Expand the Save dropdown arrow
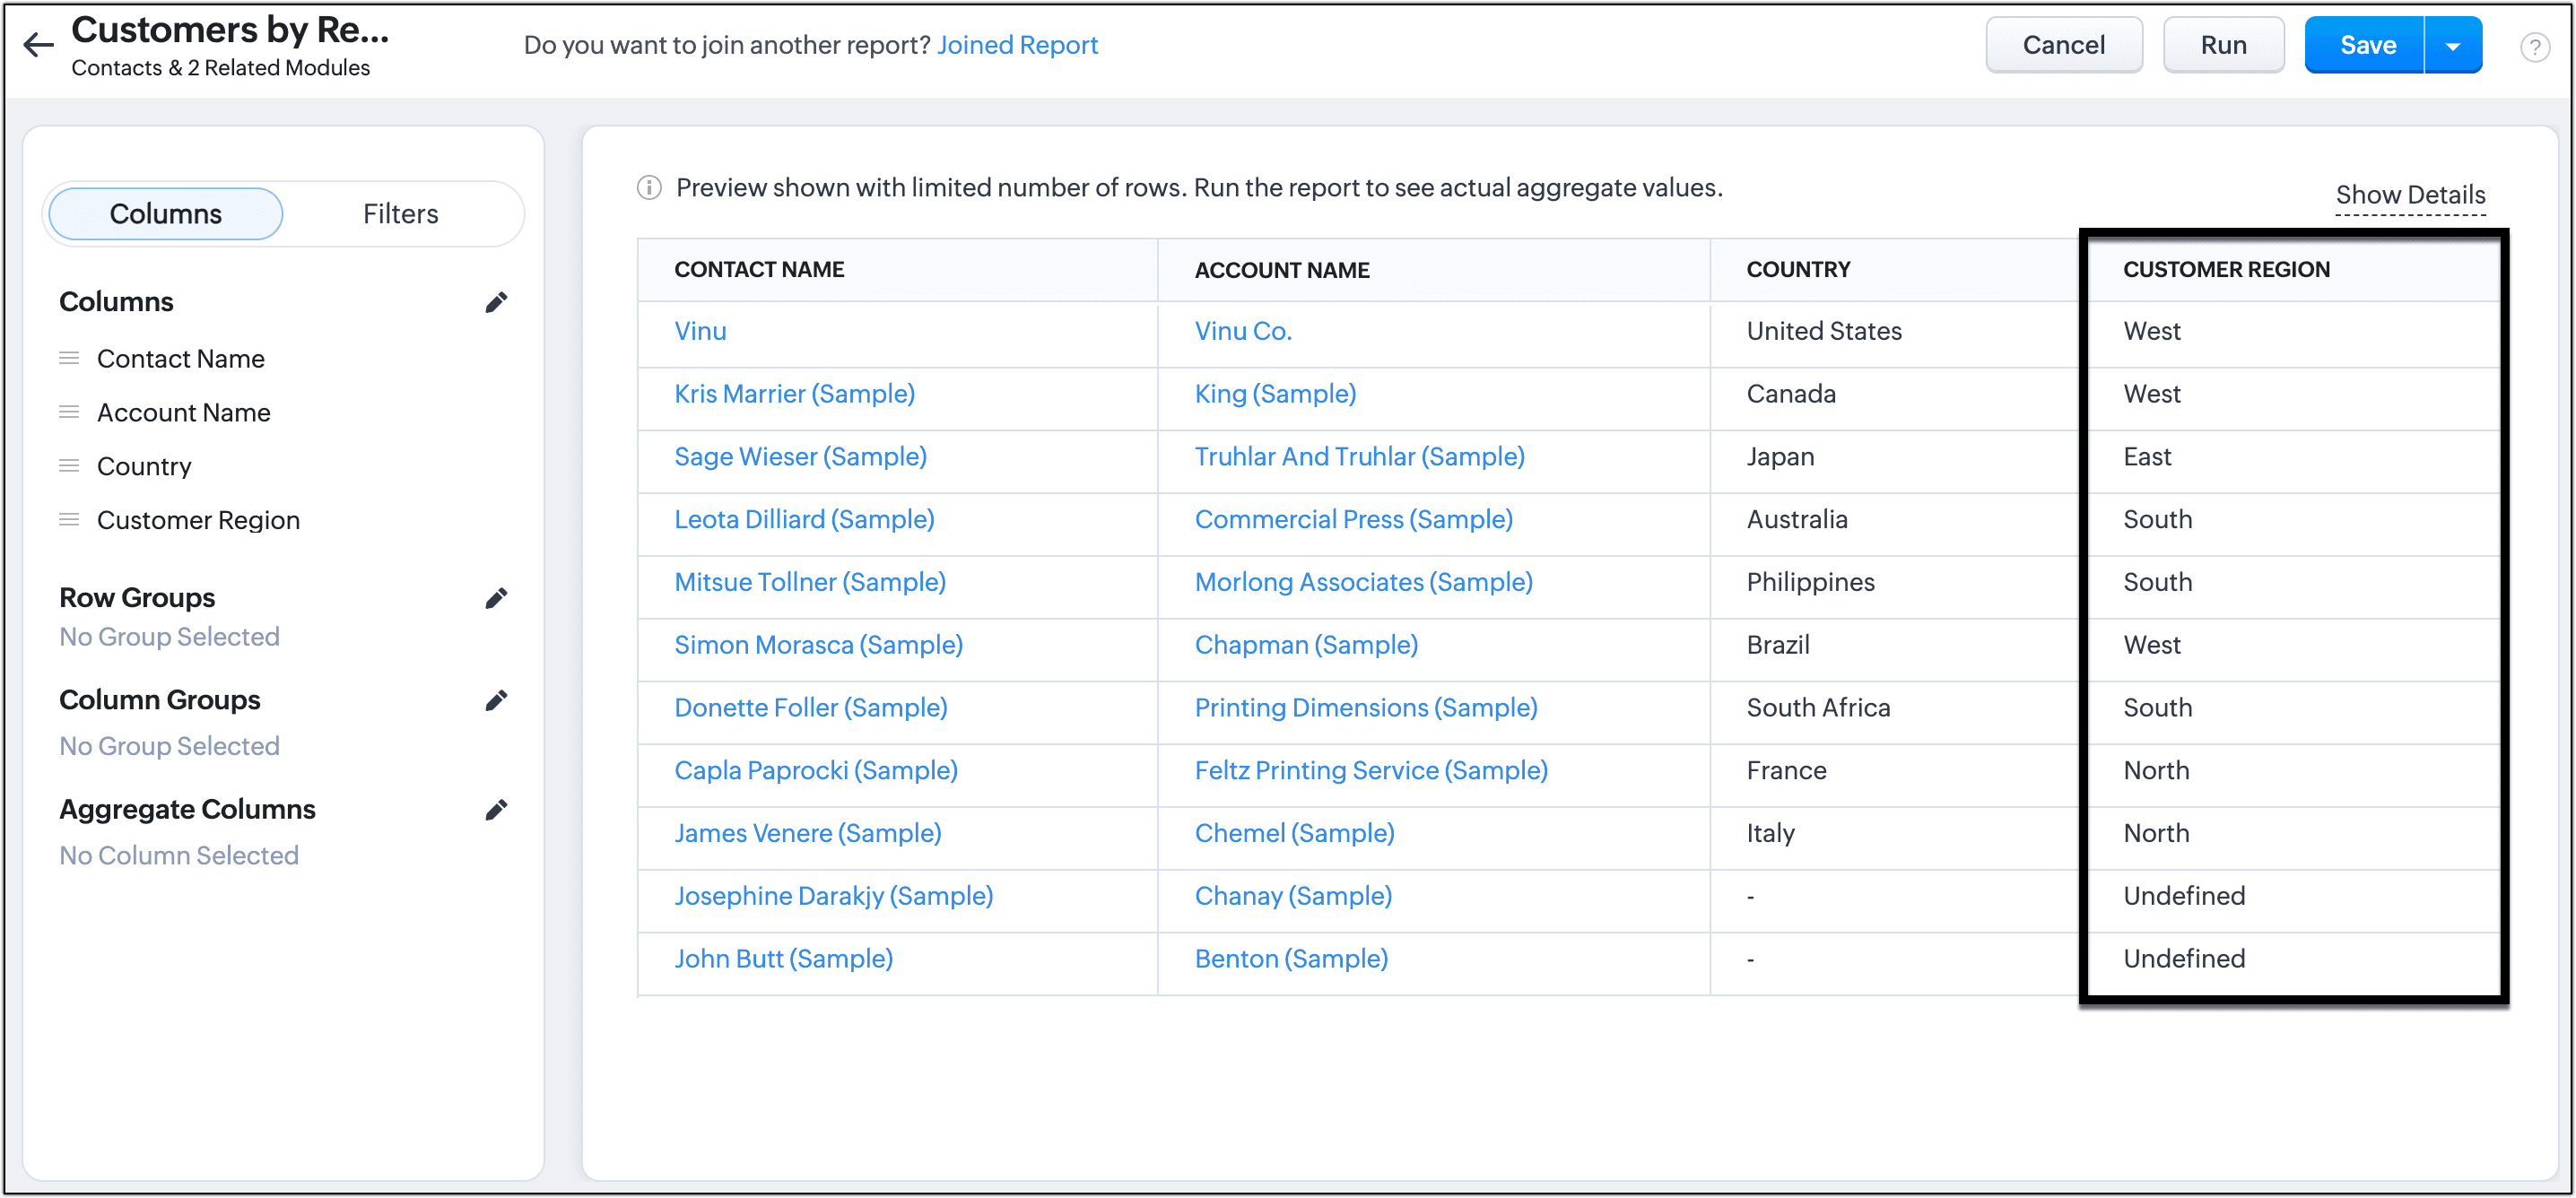 [x=2452, y=46]
